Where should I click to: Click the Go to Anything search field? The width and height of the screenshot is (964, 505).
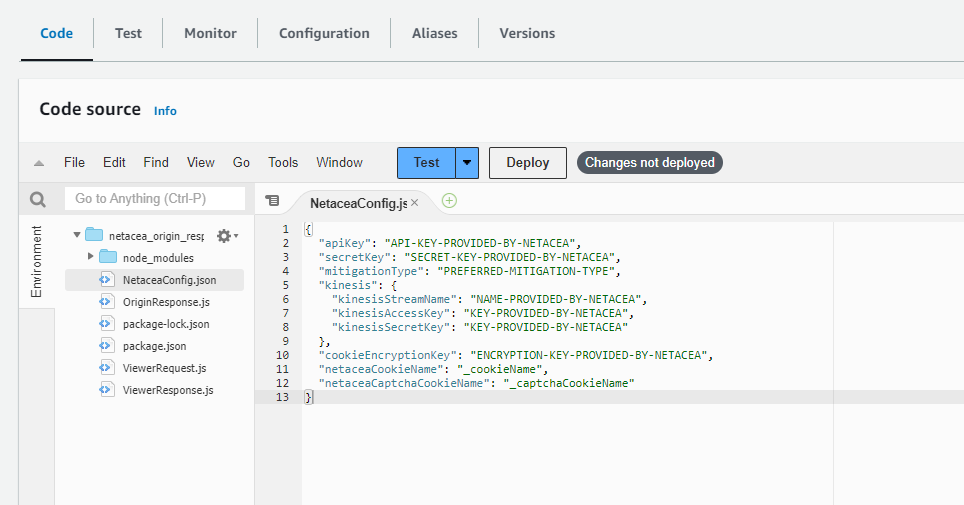[x=155, y=199]
